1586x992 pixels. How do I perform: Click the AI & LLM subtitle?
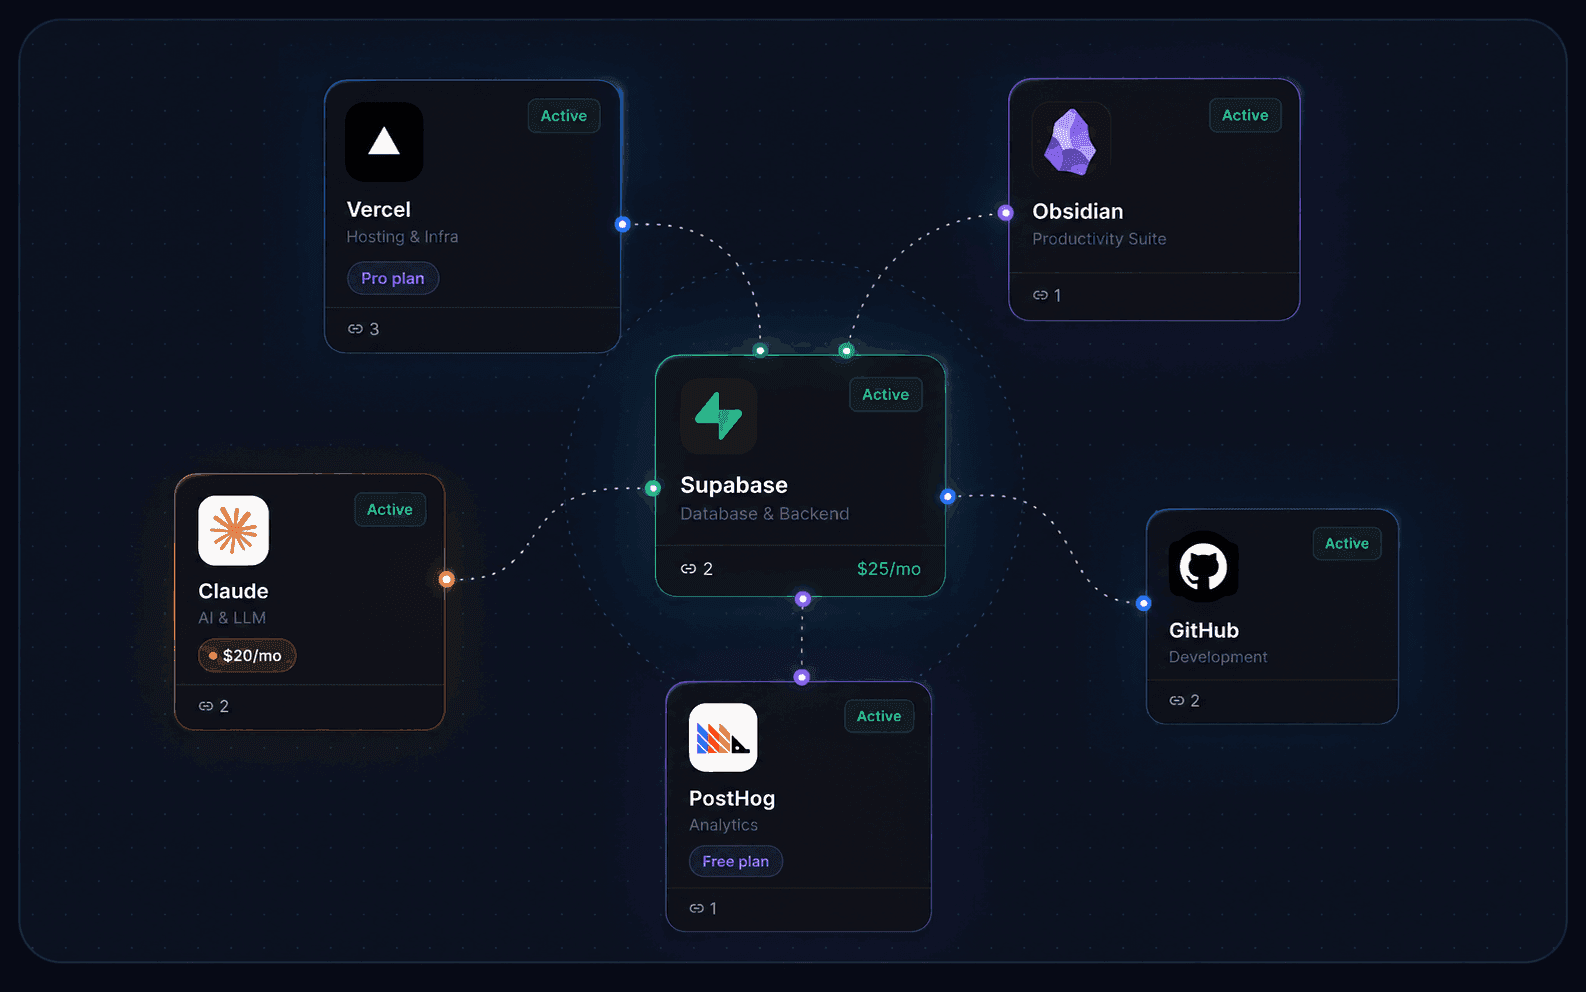232,618
